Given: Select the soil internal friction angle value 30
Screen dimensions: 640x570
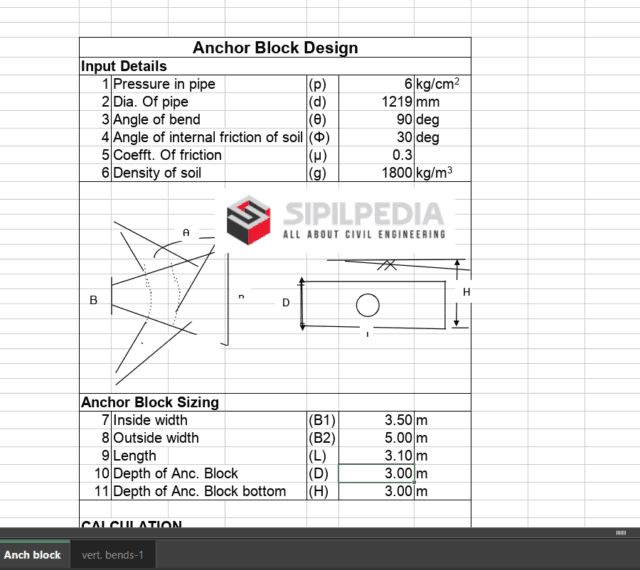Looking at the screenshot, I should tap(376, 137).
